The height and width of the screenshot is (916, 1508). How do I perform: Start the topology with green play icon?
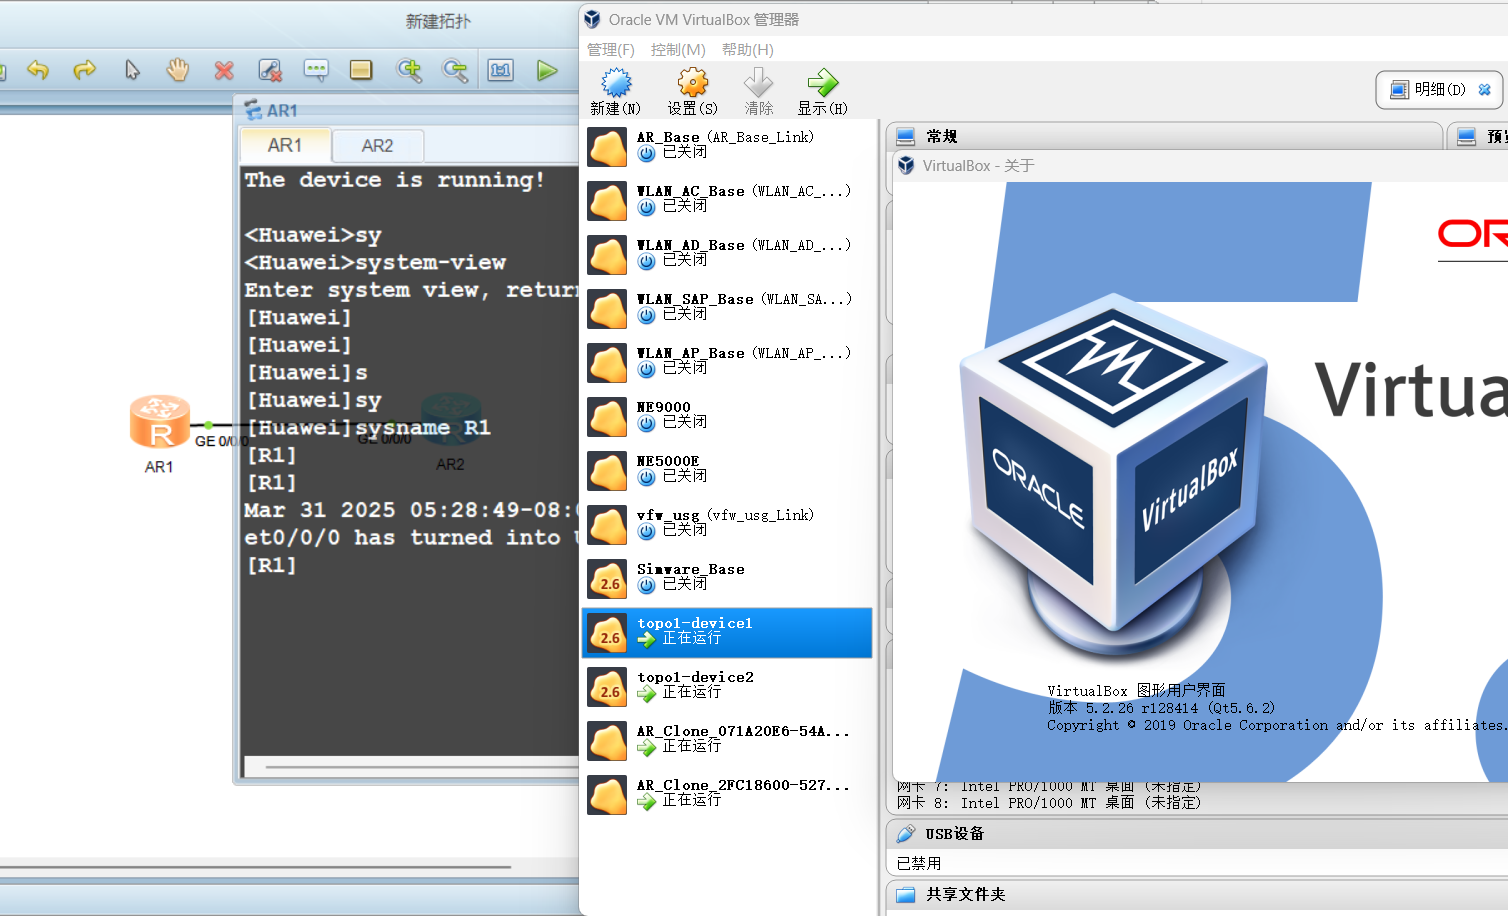[x=546, y=70]
